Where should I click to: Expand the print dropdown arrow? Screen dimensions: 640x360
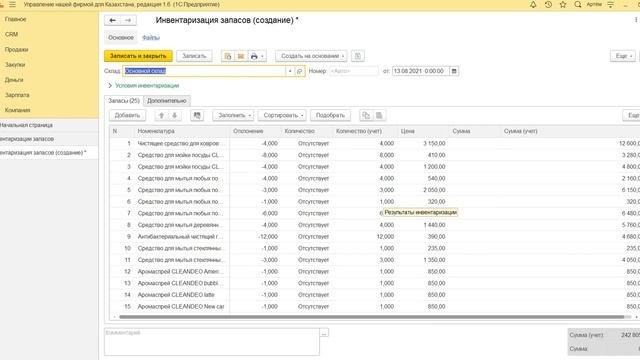(x=263, y=56)
